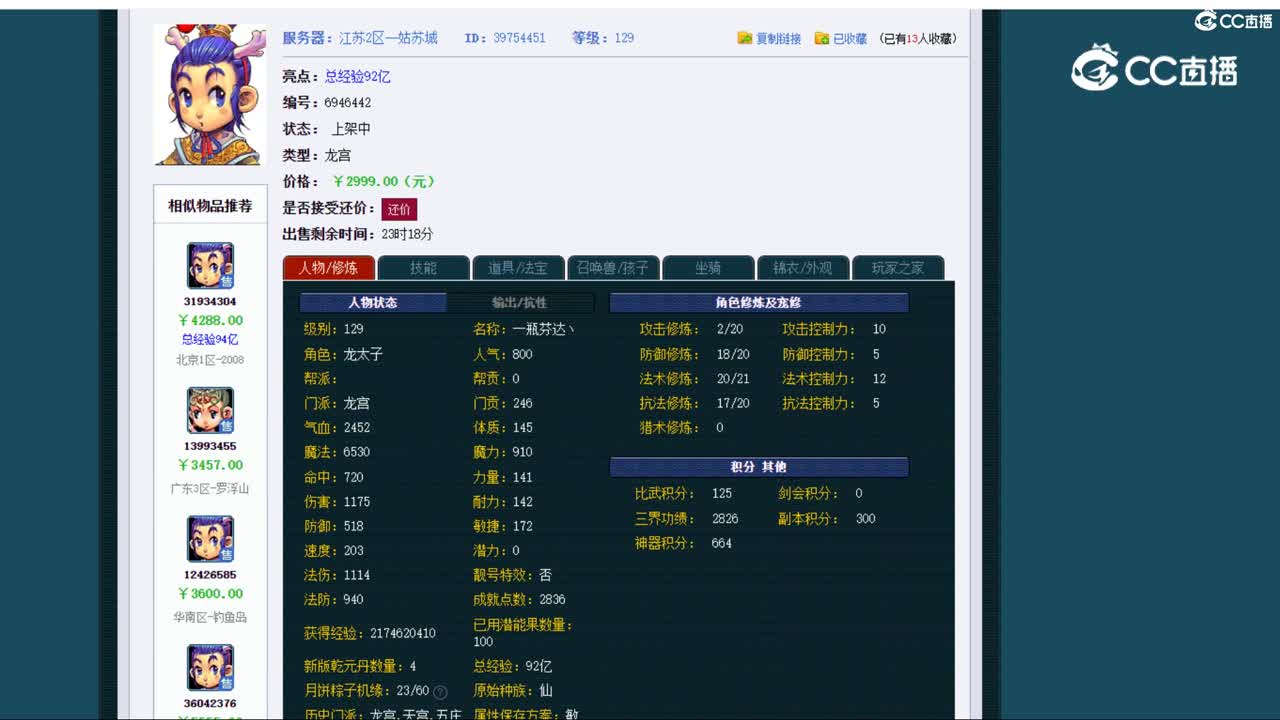Open the 玩家之家 tab
Image resolution: width=1280 pixels, height=720 pixels.
[x=897, y=267]
